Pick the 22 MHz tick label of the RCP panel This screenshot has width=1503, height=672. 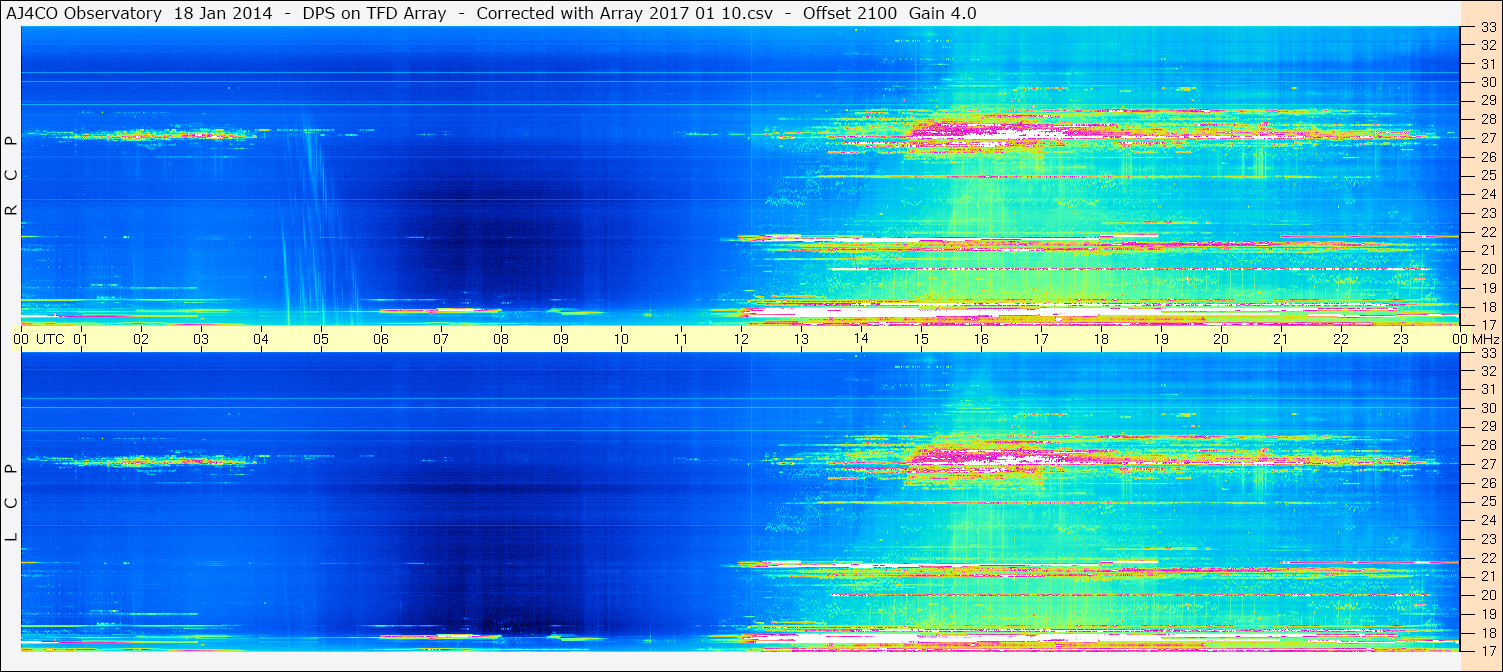click(x=1488, y=231)
